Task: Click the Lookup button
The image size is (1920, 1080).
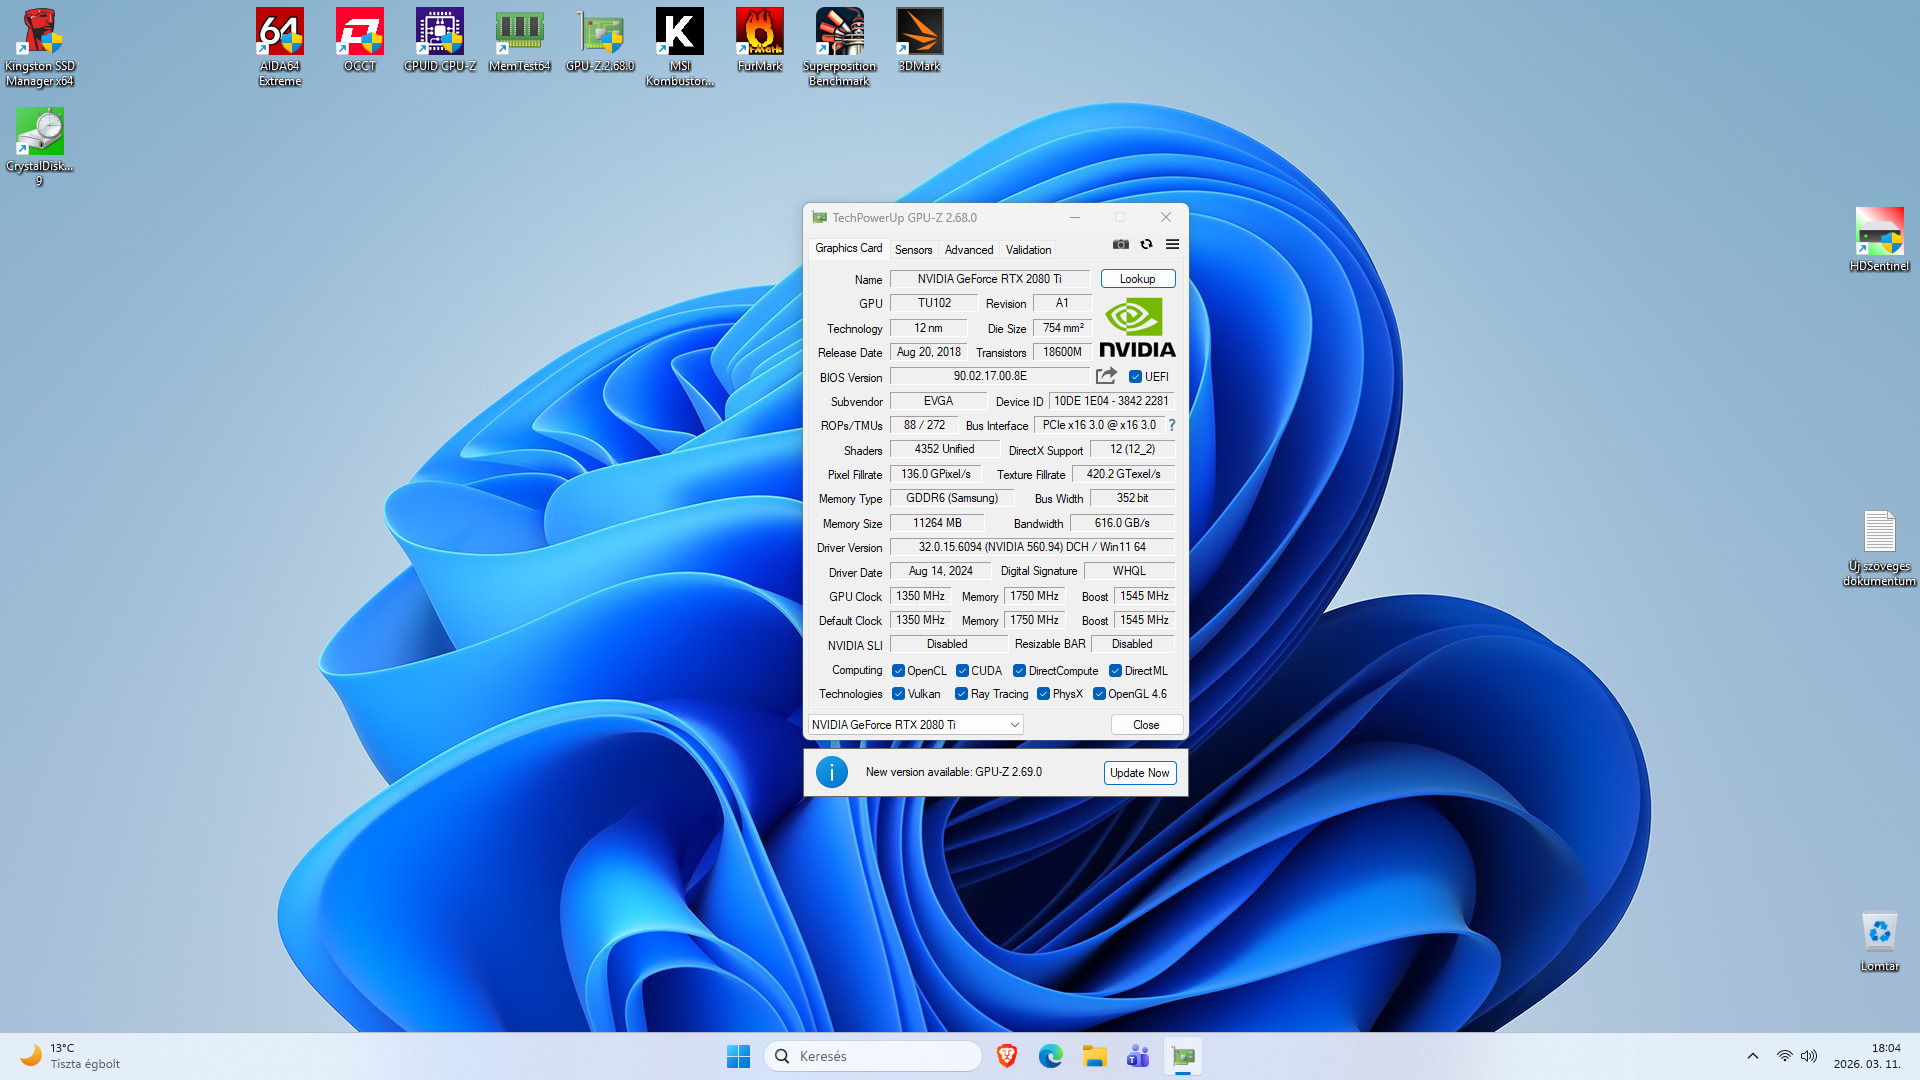Action: (x=1137, y=279)
